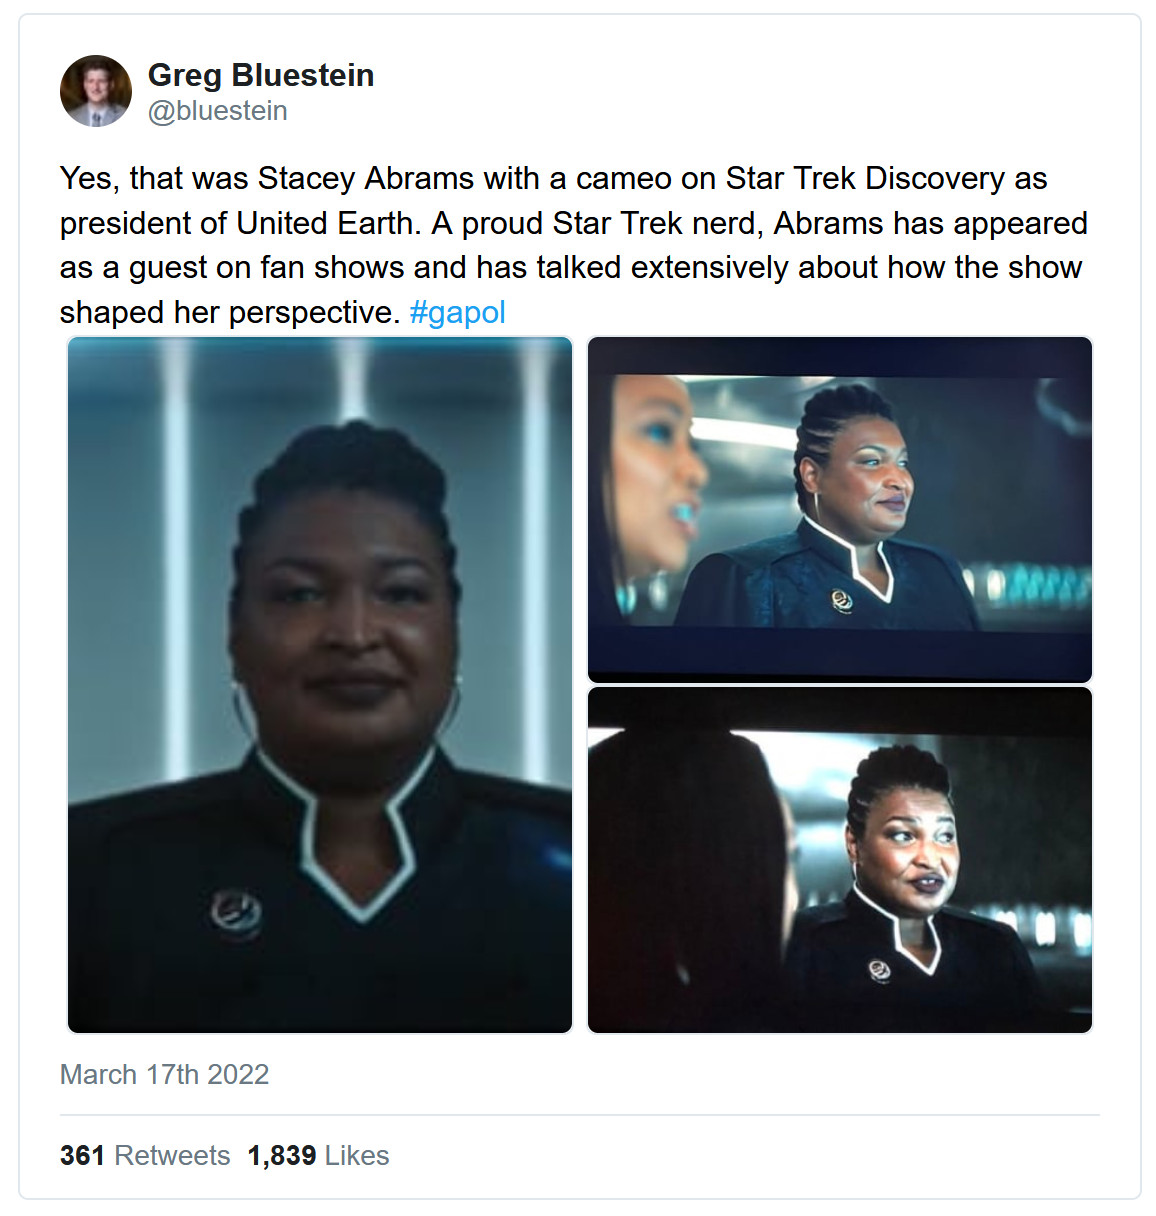Select the 'Star Trek Discovery' phrase in tweet
This screenshot has height=1216, width=1156.
tap(865, 178)
